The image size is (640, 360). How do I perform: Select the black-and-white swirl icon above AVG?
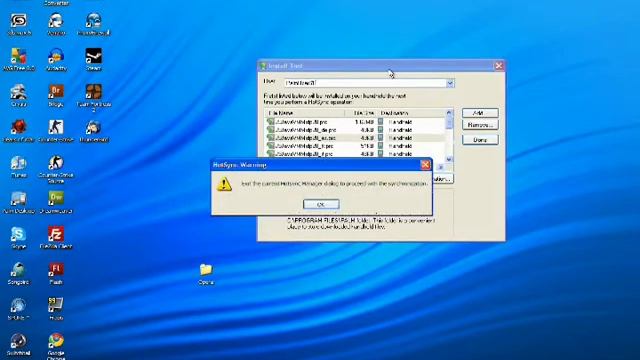click(19, 24)
